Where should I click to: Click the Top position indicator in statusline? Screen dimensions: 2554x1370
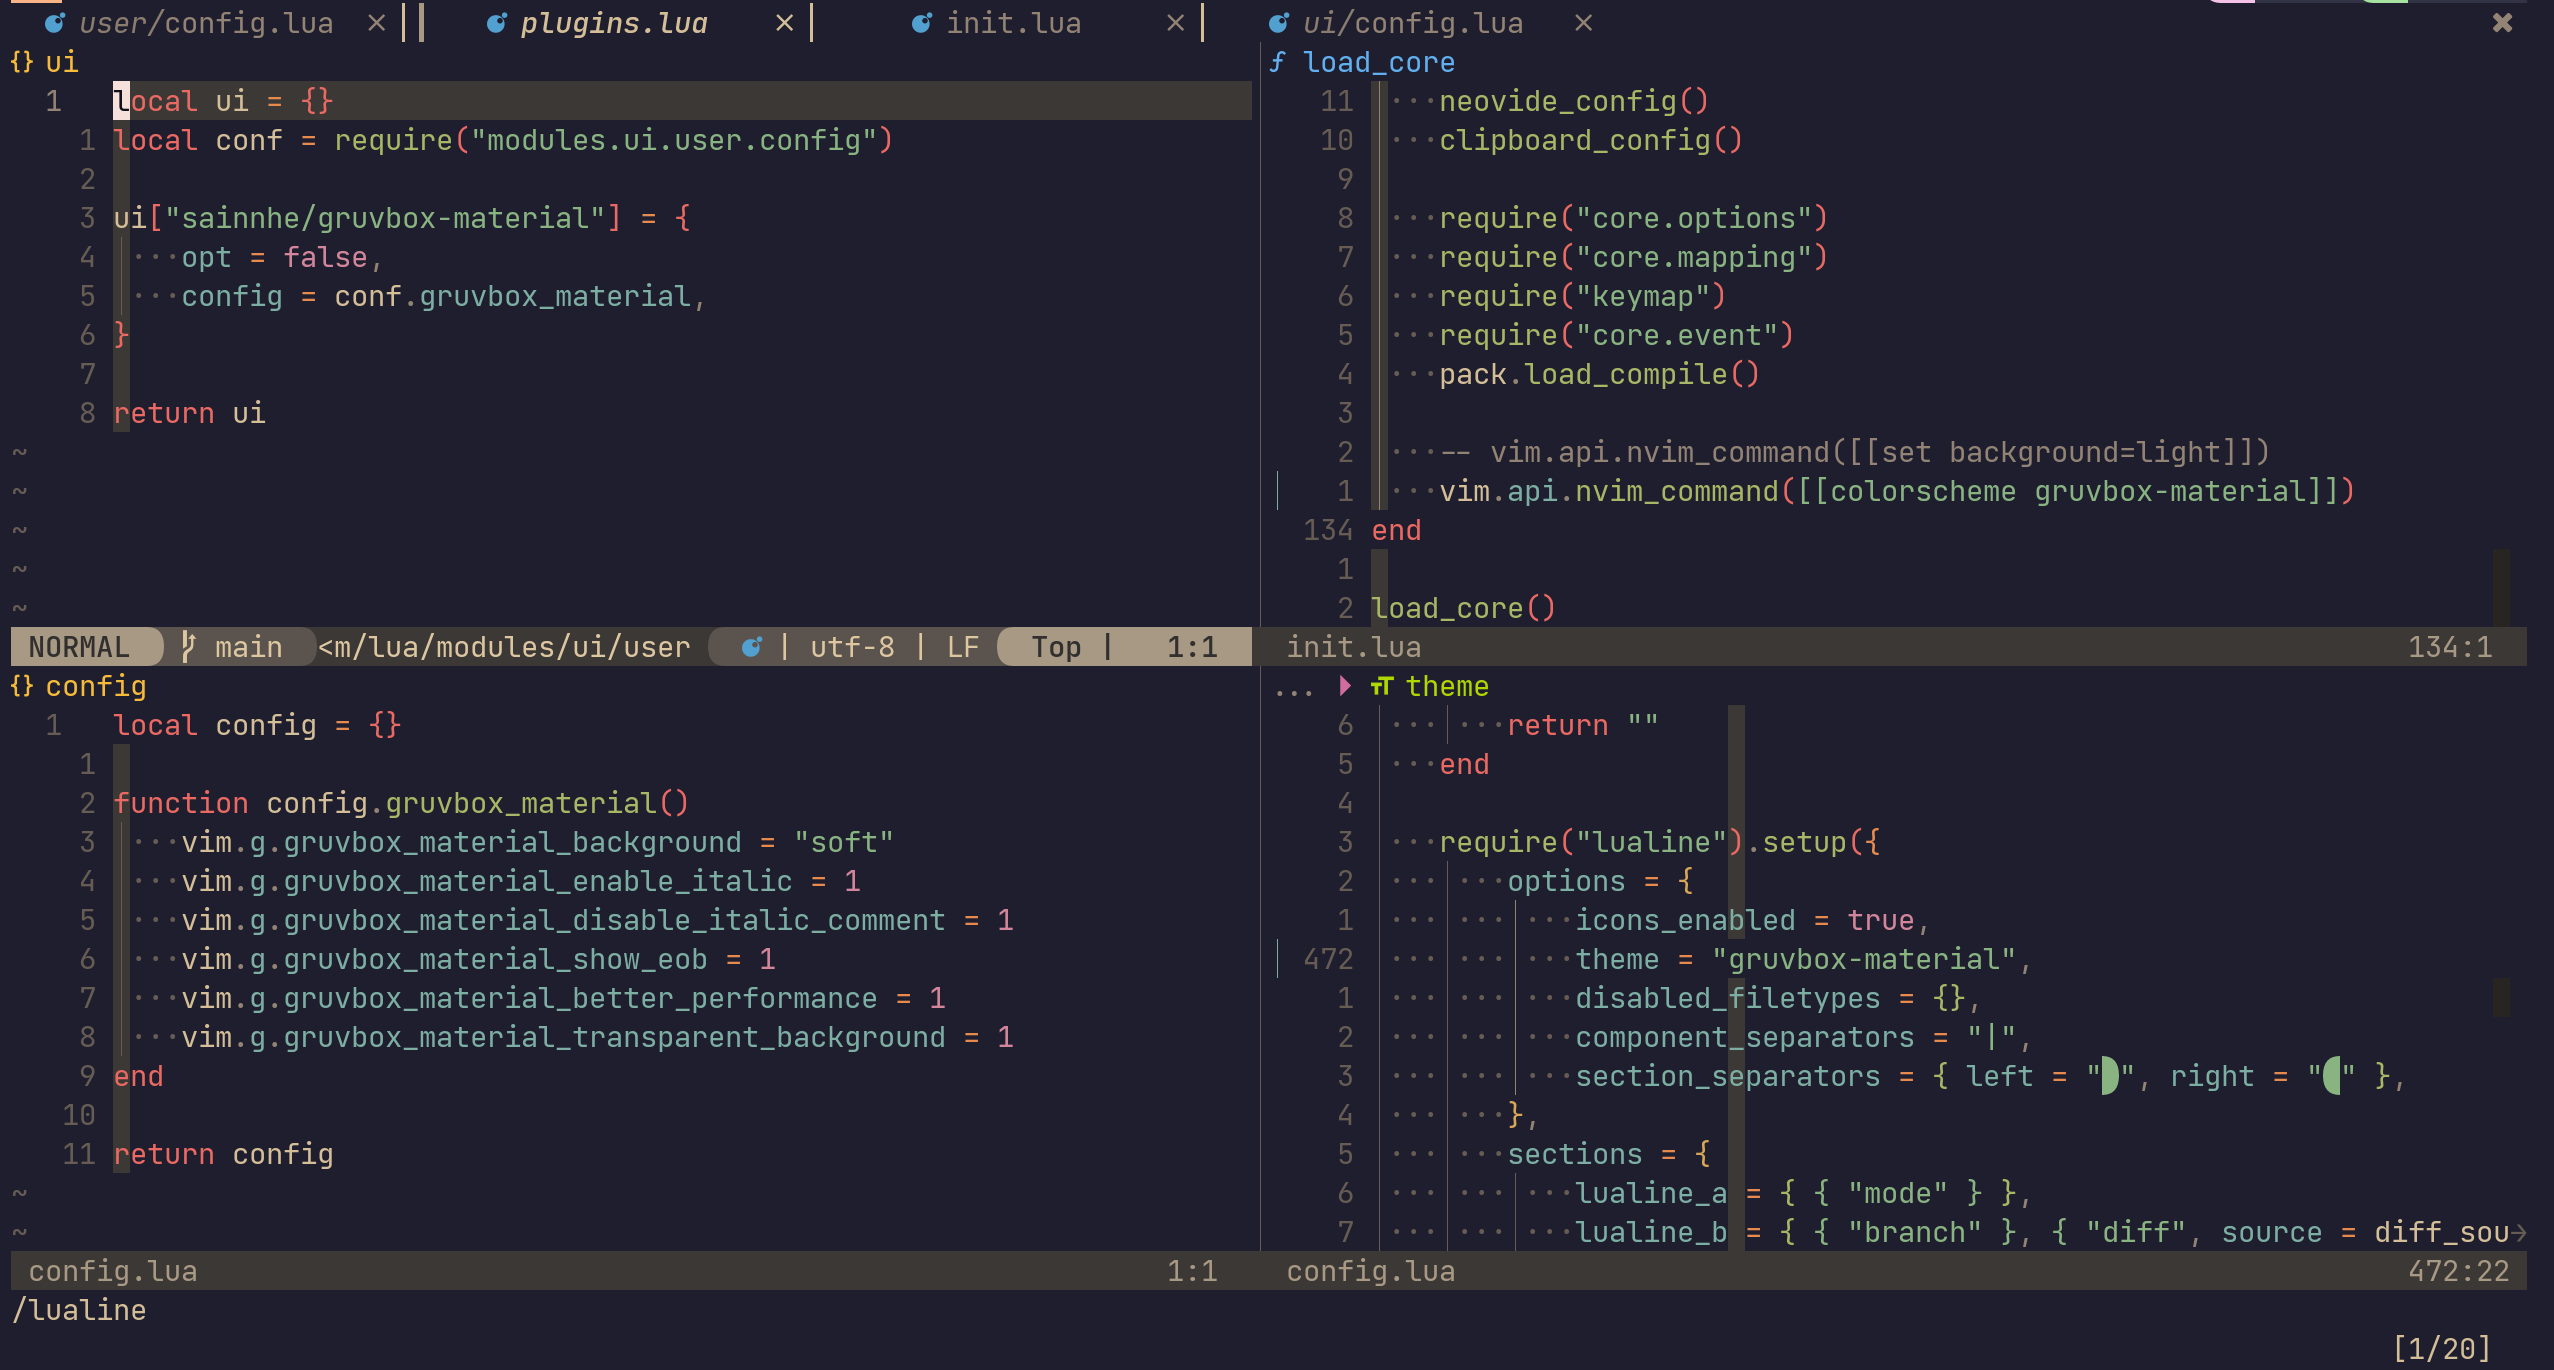1056,647
